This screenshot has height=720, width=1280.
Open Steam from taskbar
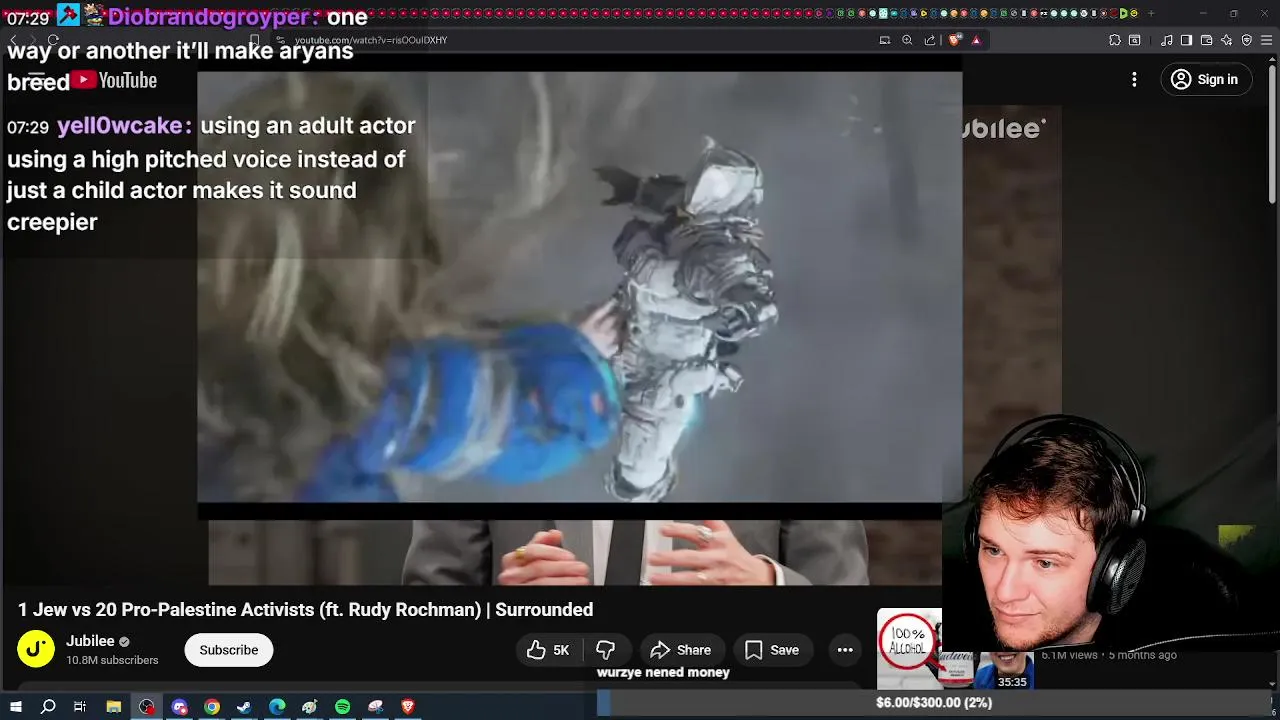tap(244, 707)
